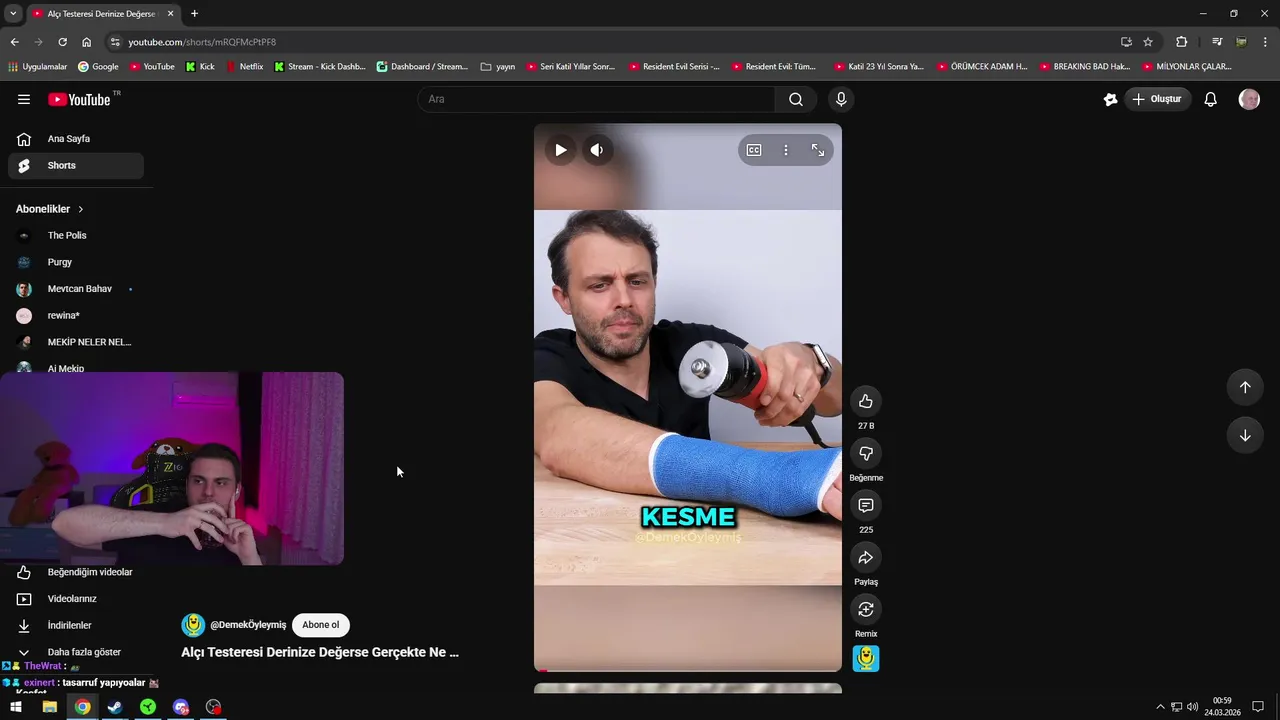Open the experimental features sparkle icon
Viewport: 1280px width, 720px height.
pyautogui.click(x=1110, y=99)
